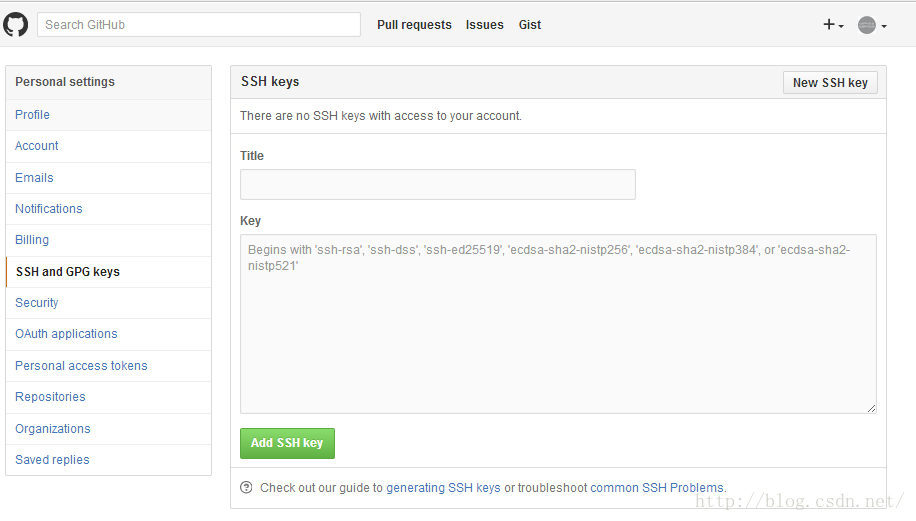Click the help question mark icon

pos(247,487)
